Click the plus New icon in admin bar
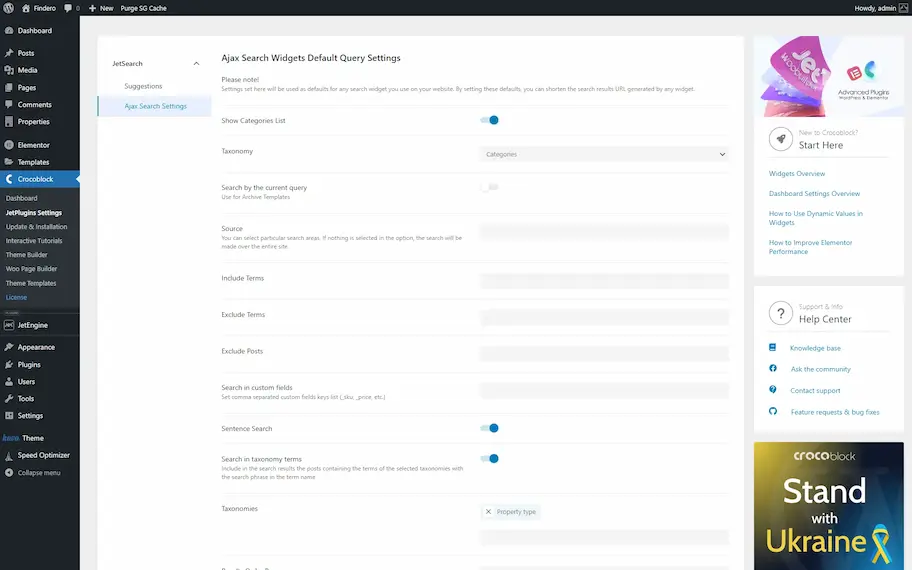The height and width of the screenshot is (570, 912). pyautogui.click(x=92, y=8)
